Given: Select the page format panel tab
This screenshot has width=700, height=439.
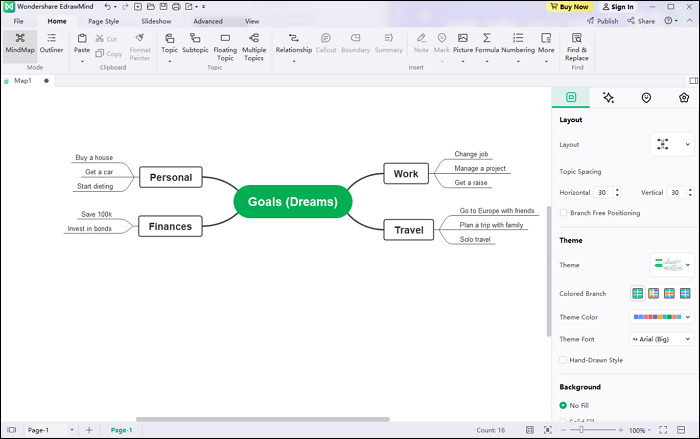Looking at the screenshot, I should click(x=571, y=97).
